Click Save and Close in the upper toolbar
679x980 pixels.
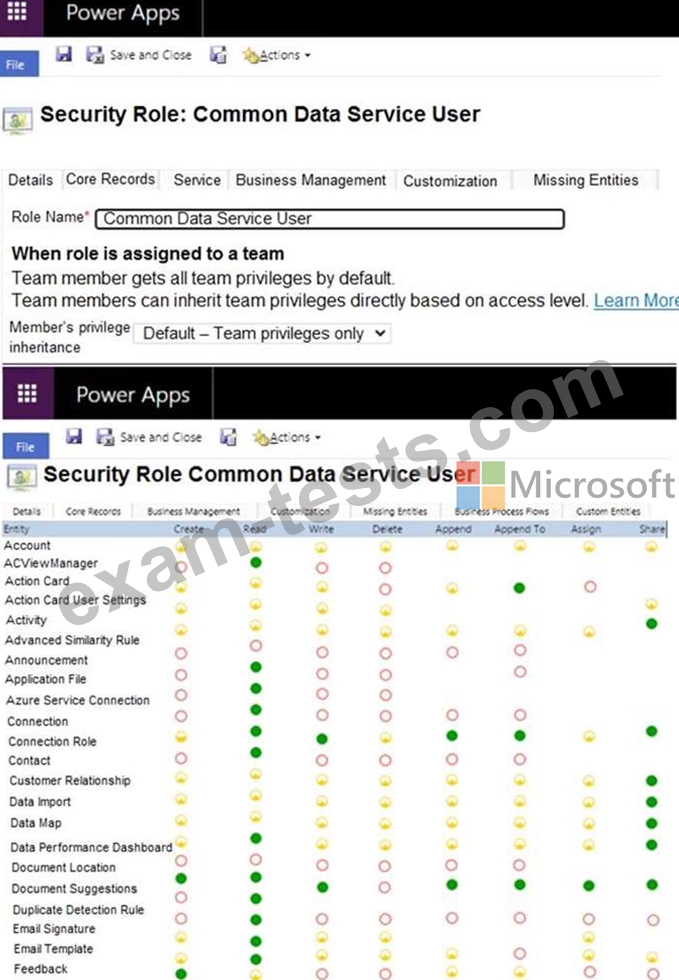click(139, 55)
